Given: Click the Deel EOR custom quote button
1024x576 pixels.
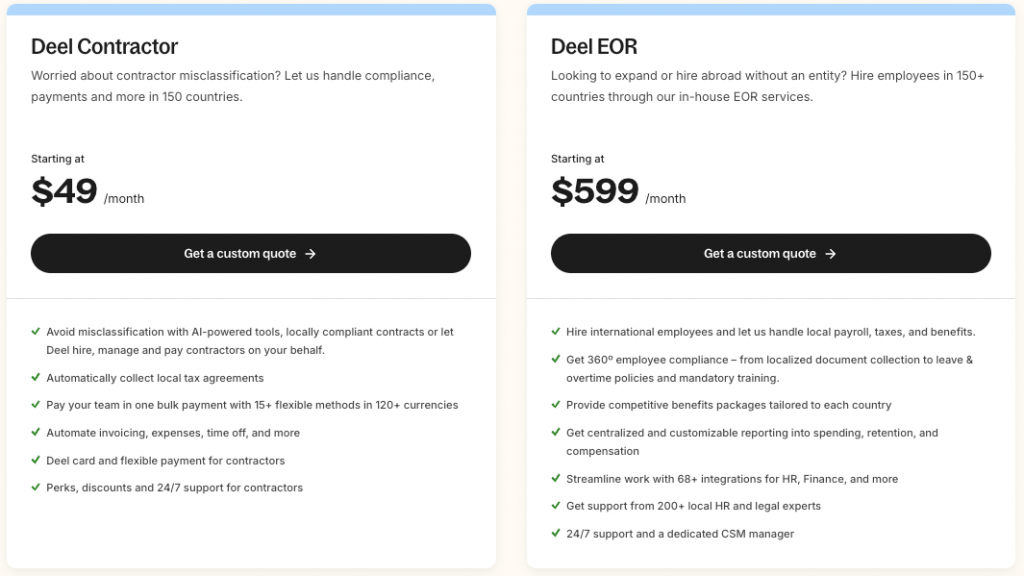Looking at the screenshot, I should 770,254.
